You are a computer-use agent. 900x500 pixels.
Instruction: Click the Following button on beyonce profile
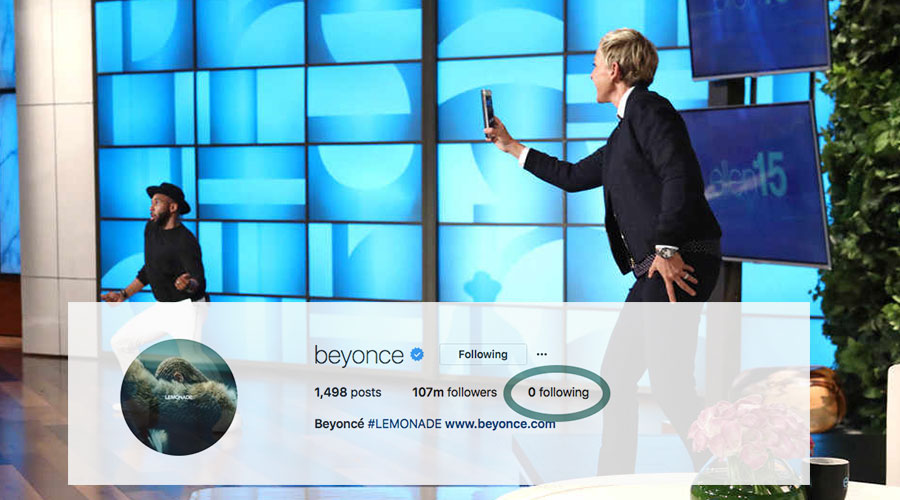pos(483,354)
